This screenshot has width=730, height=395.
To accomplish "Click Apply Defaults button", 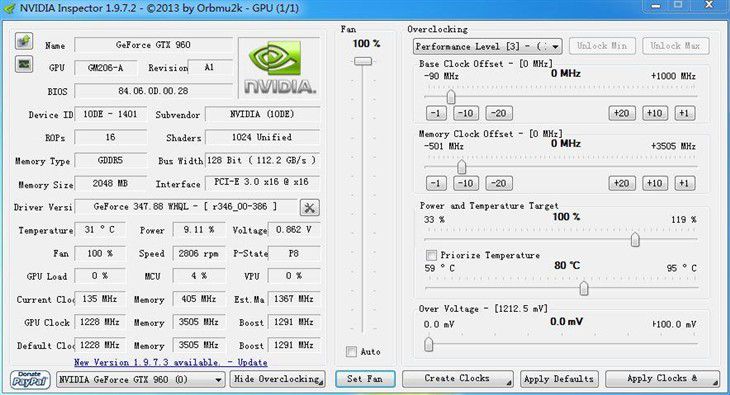I will 559,379.
